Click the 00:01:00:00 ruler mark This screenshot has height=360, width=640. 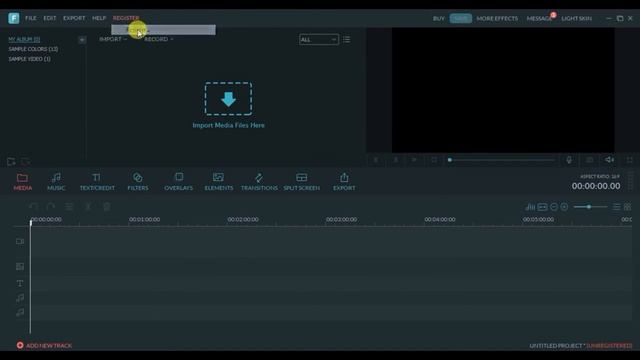(144, 220)
